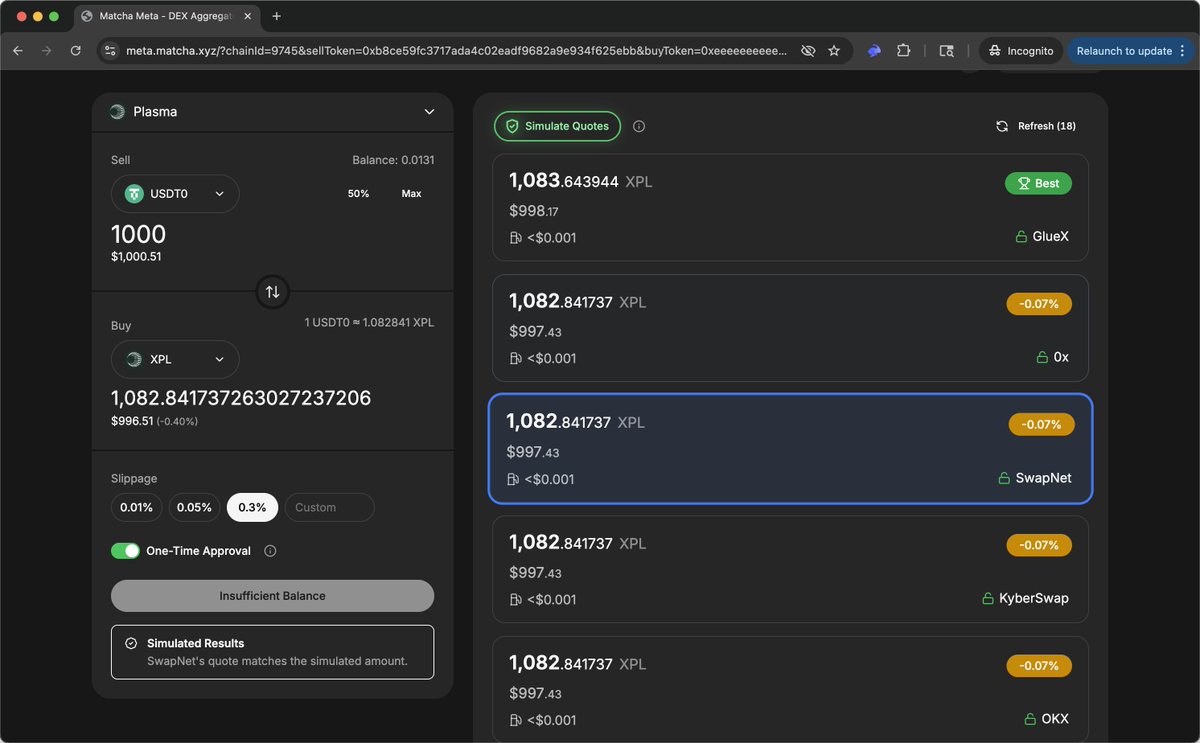Click the lock icon next to 0x
The image size is (1200, 743).
coord(1042,357)
